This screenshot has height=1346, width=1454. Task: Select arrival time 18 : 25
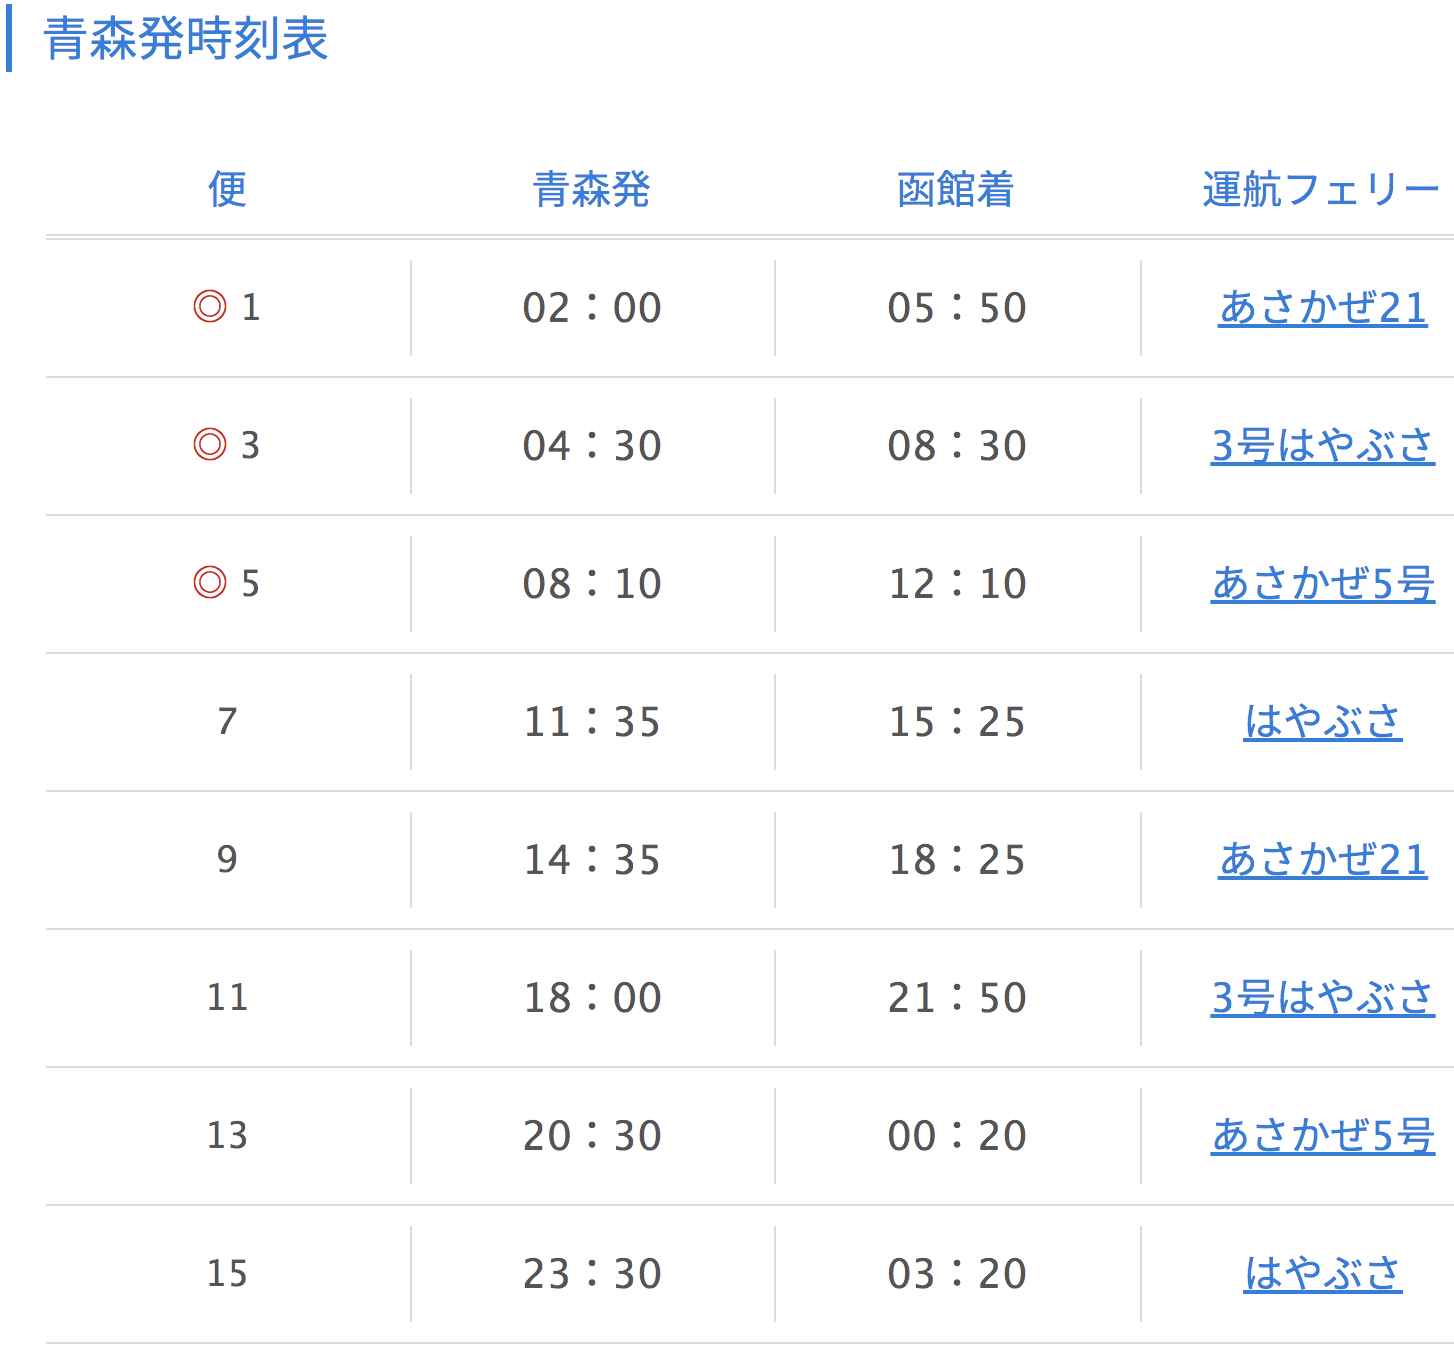click(957, 860)
